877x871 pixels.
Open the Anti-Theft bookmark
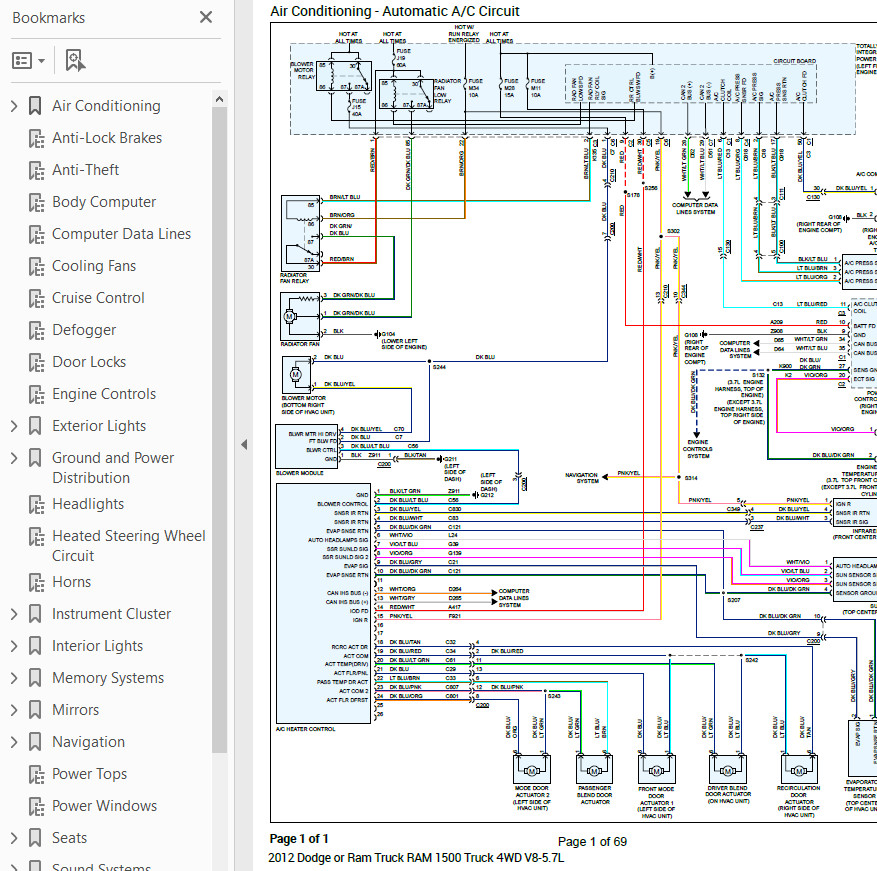(x=86, y=170)
